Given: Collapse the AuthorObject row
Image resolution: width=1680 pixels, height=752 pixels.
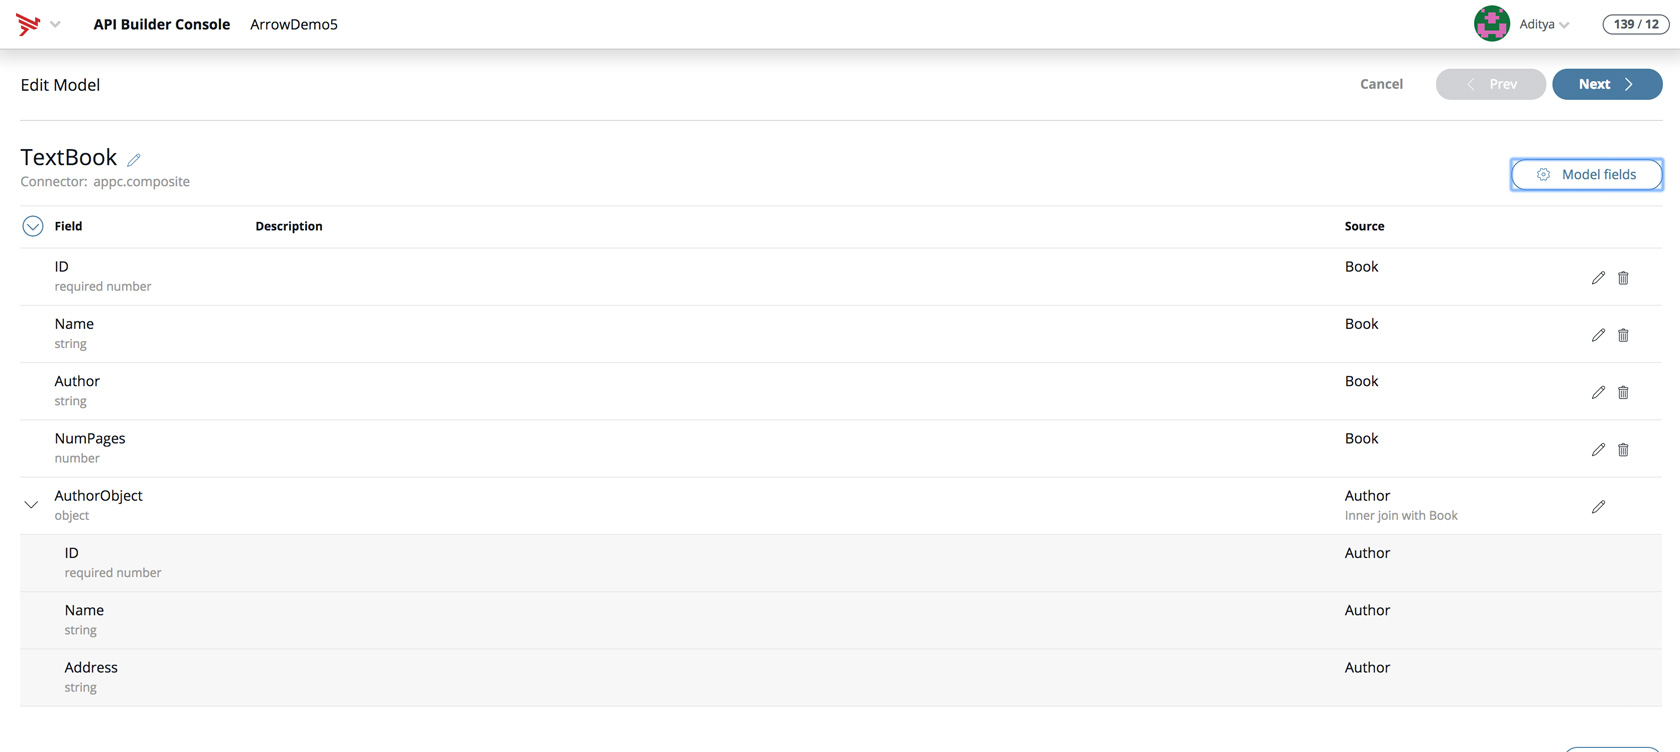Looking at the screenshot, I should click(x=31, y=505).
